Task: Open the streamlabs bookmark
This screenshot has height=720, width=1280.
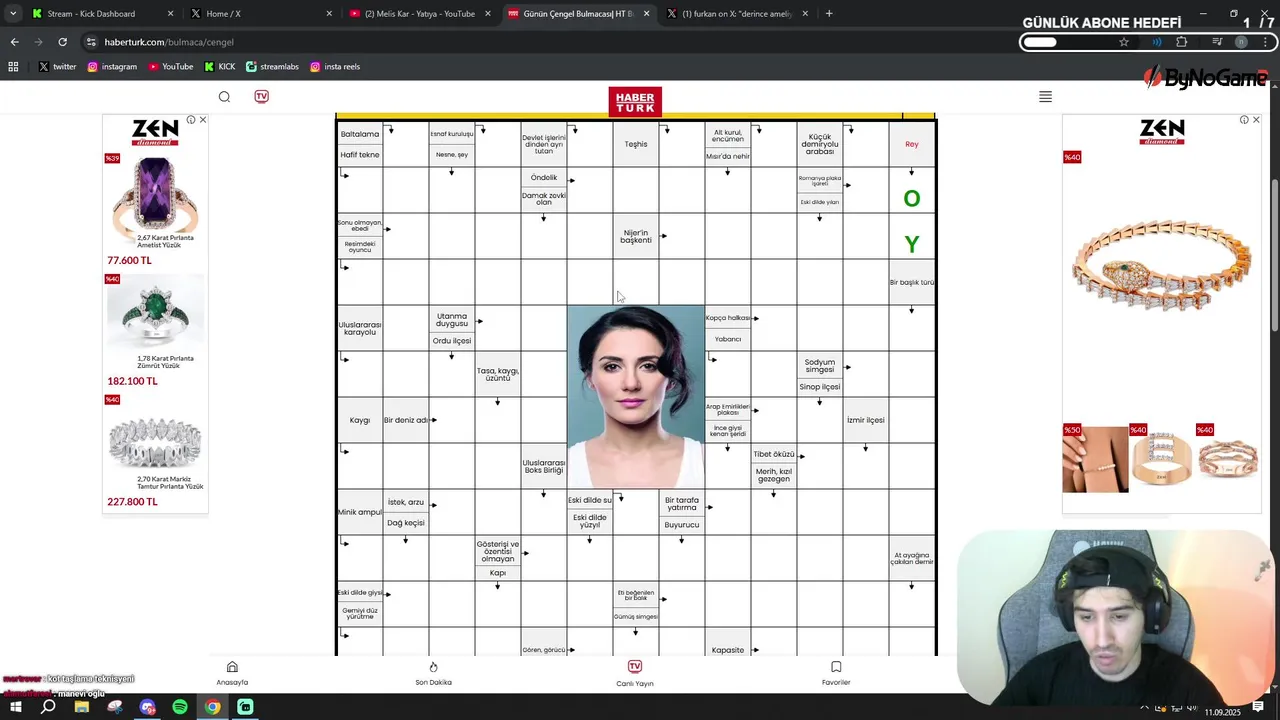Action: (272, 66)
